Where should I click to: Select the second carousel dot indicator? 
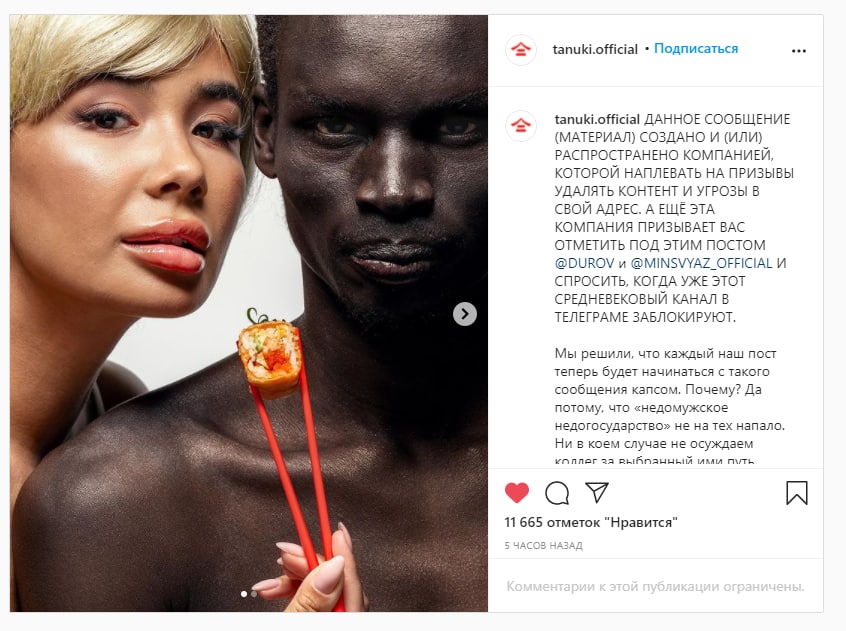pyautogui.click(x=254, y=594)
